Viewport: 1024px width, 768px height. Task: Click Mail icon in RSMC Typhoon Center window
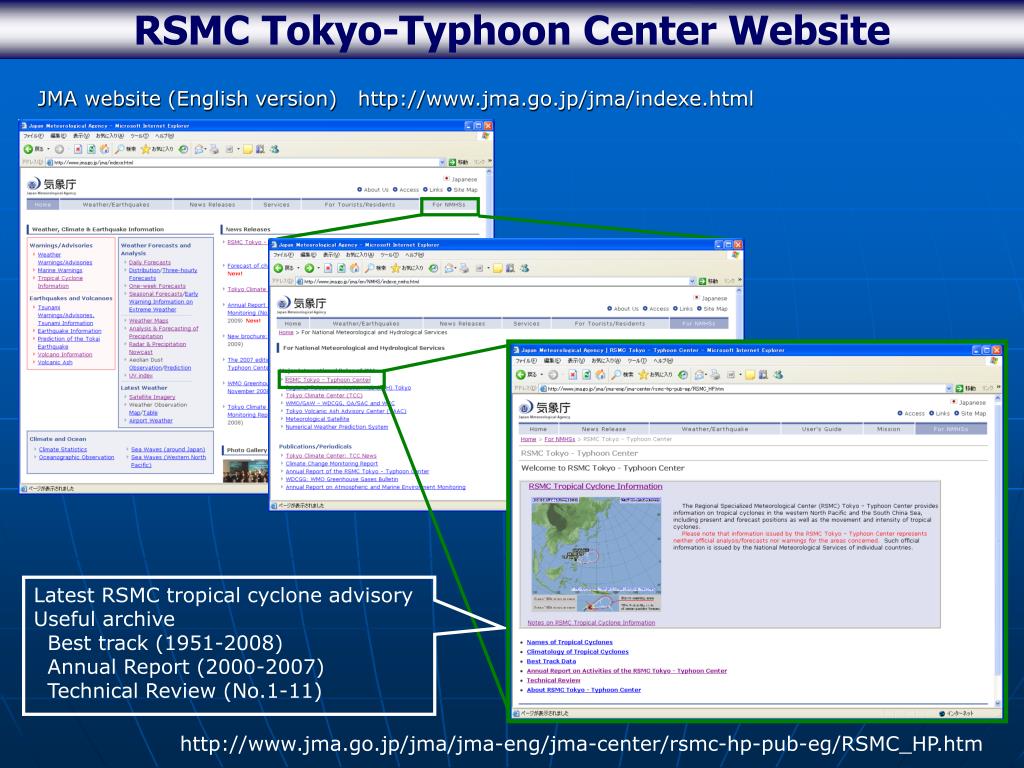click(701, 375)
